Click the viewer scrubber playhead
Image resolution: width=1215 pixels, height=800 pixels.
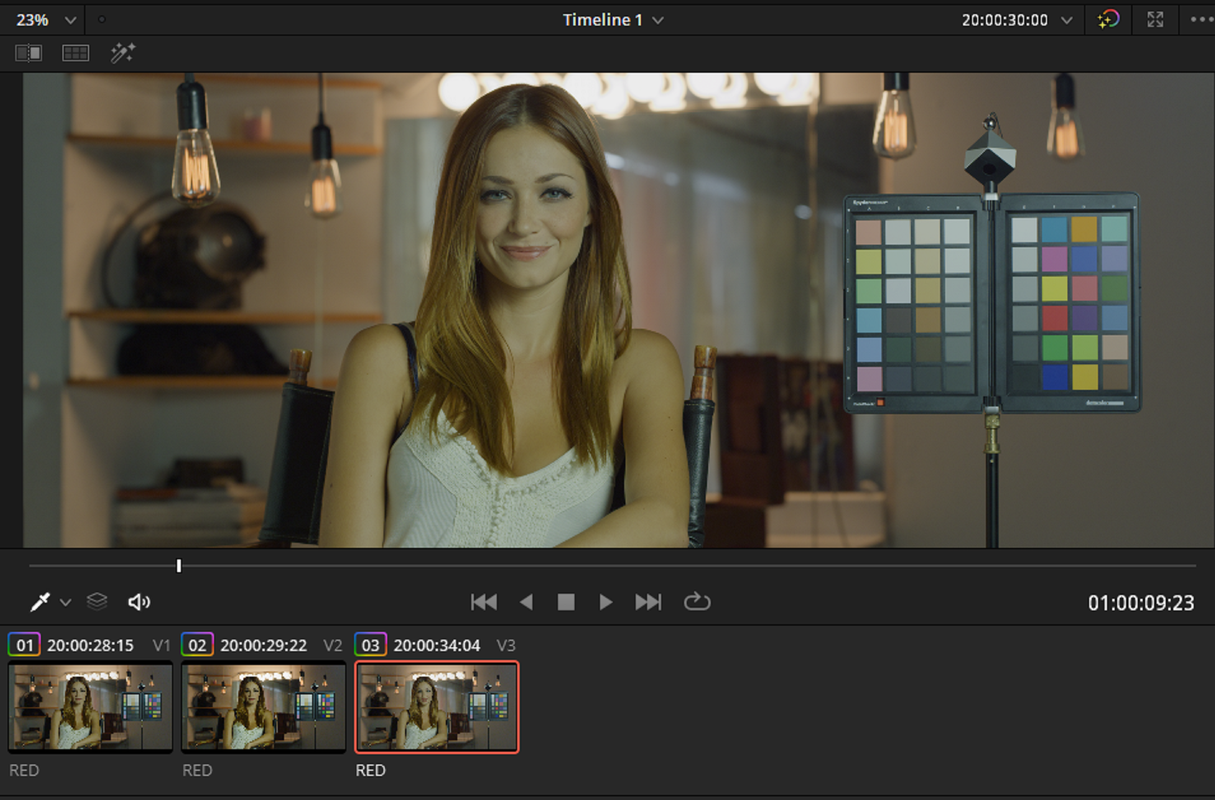pyautogui.click(x=179, y=565)
